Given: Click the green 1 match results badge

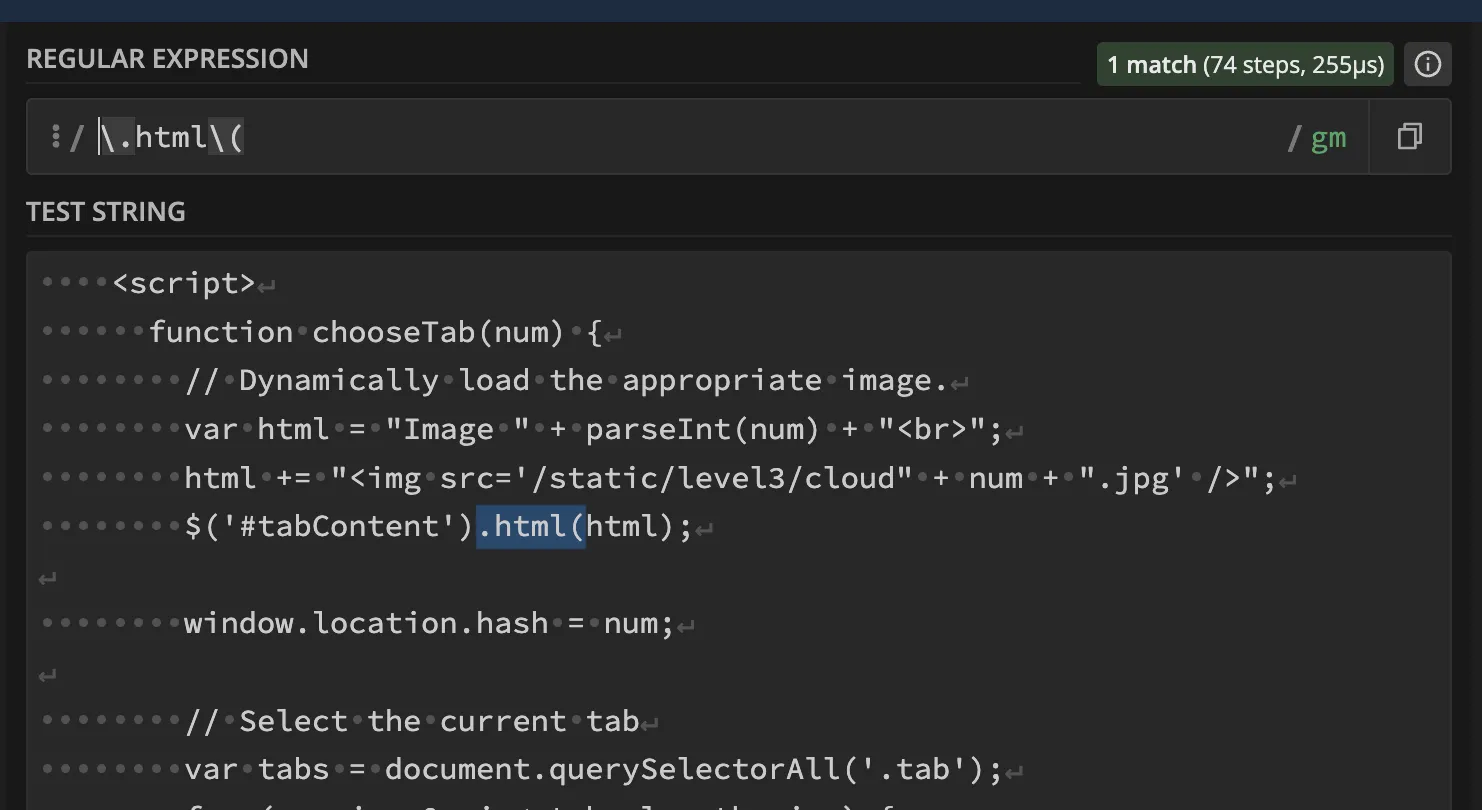Looking at the screenshot, I should click(1244, 63).
